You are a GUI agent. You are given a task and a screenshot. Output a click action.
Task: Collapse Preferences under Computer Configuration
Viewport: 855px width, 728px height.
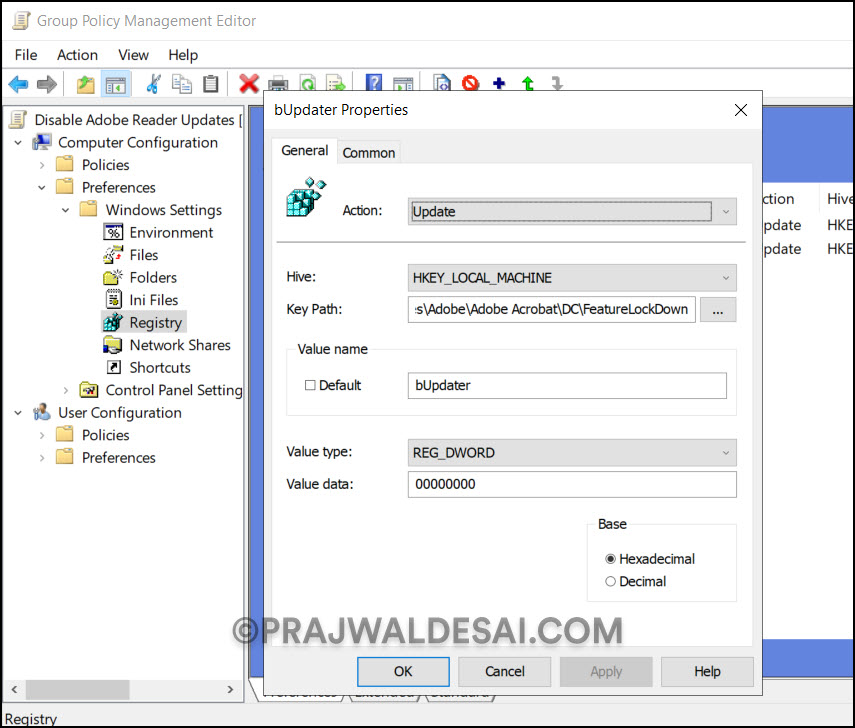tap(42, 188)
